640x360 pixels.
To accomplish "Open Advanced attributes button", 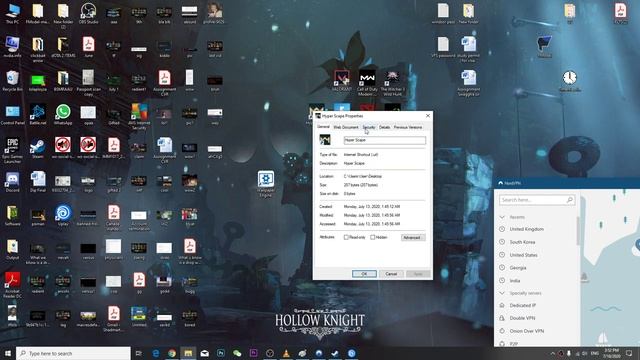I will [413, 238].
